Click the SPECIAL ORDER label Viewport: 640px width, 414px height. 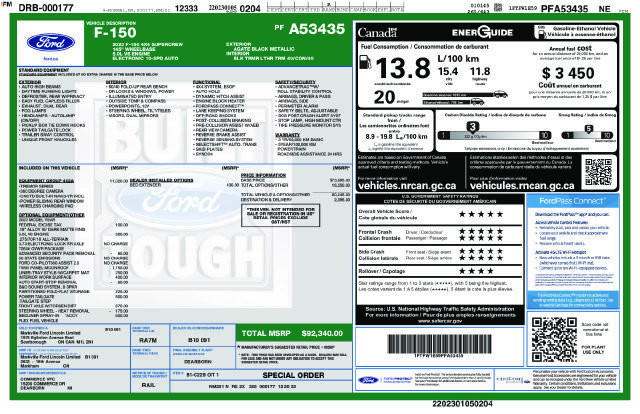coord(293,375)
